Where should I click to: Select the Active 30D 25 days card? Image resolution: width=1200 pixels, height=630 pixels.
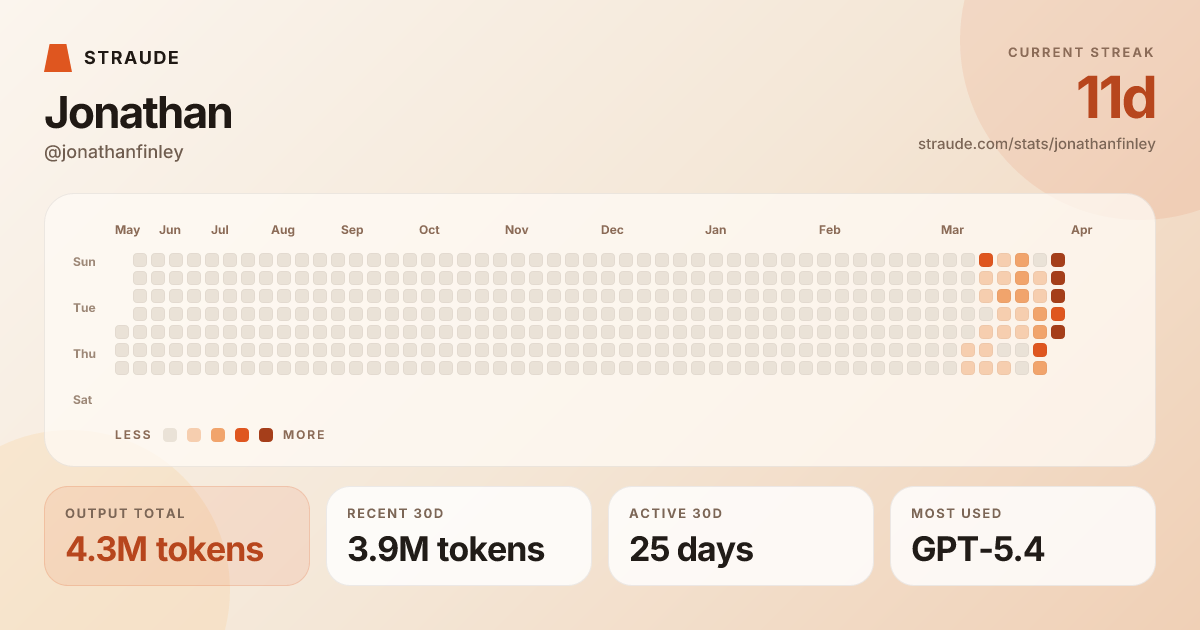741,536
